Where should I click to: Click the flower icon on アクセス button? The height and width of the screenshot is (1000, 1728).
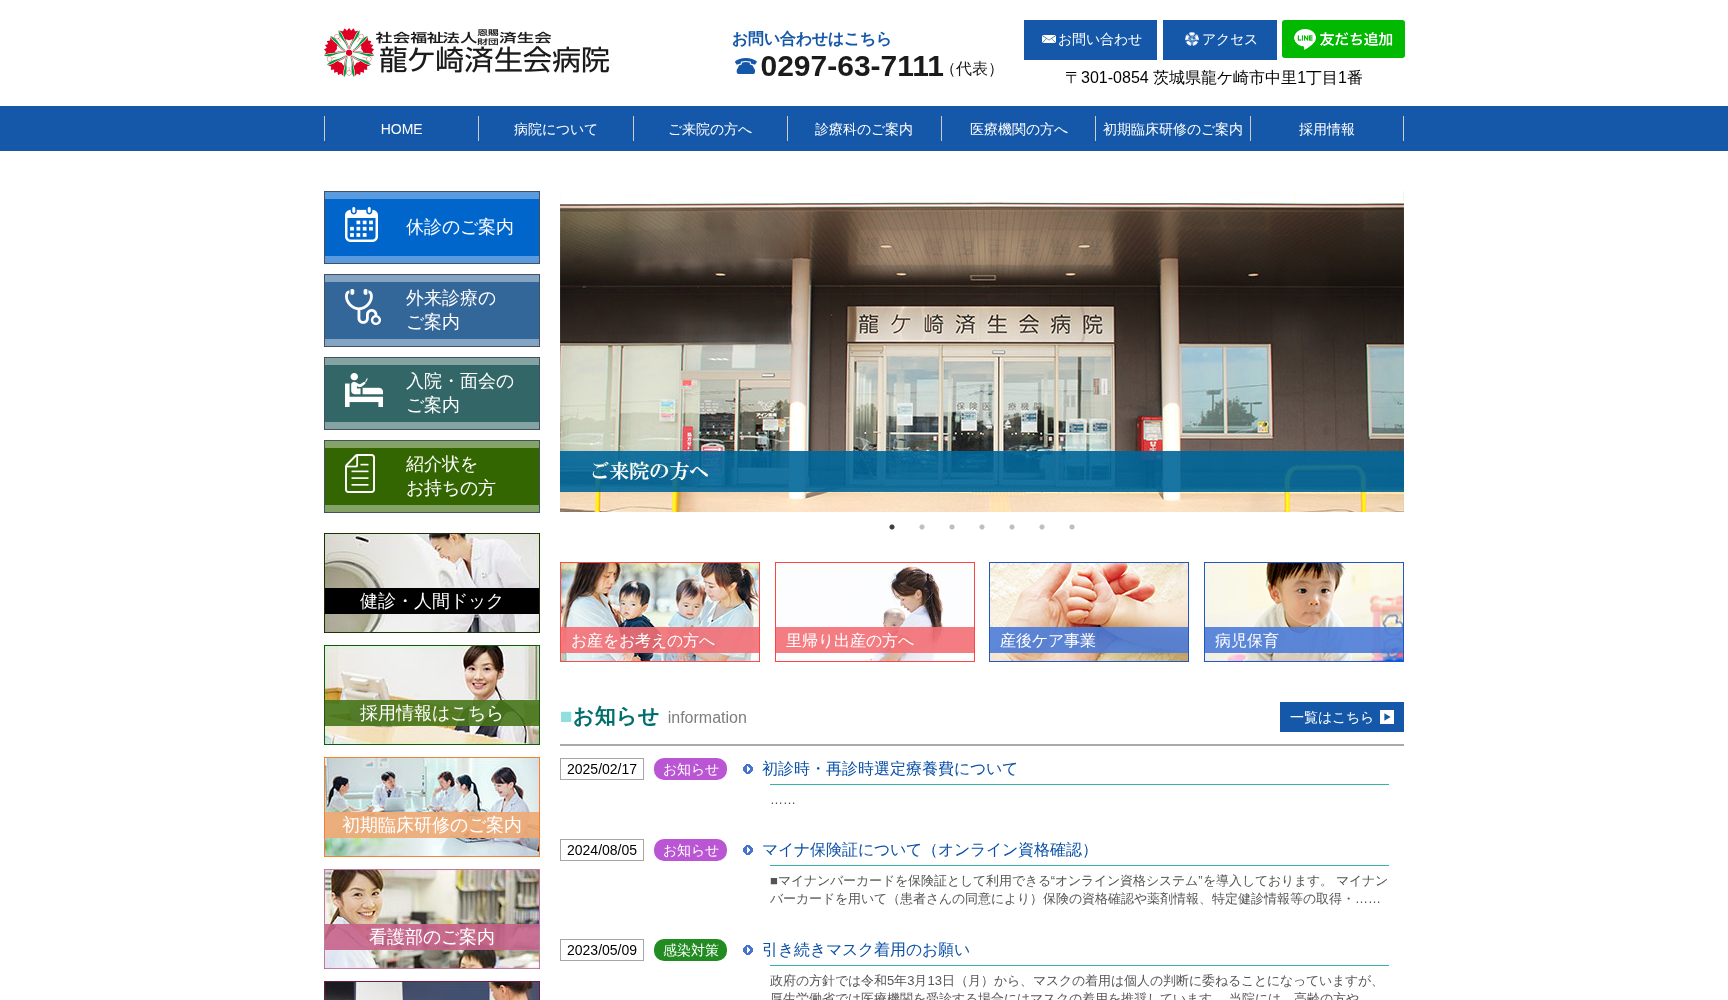(x=1191, y=39)
